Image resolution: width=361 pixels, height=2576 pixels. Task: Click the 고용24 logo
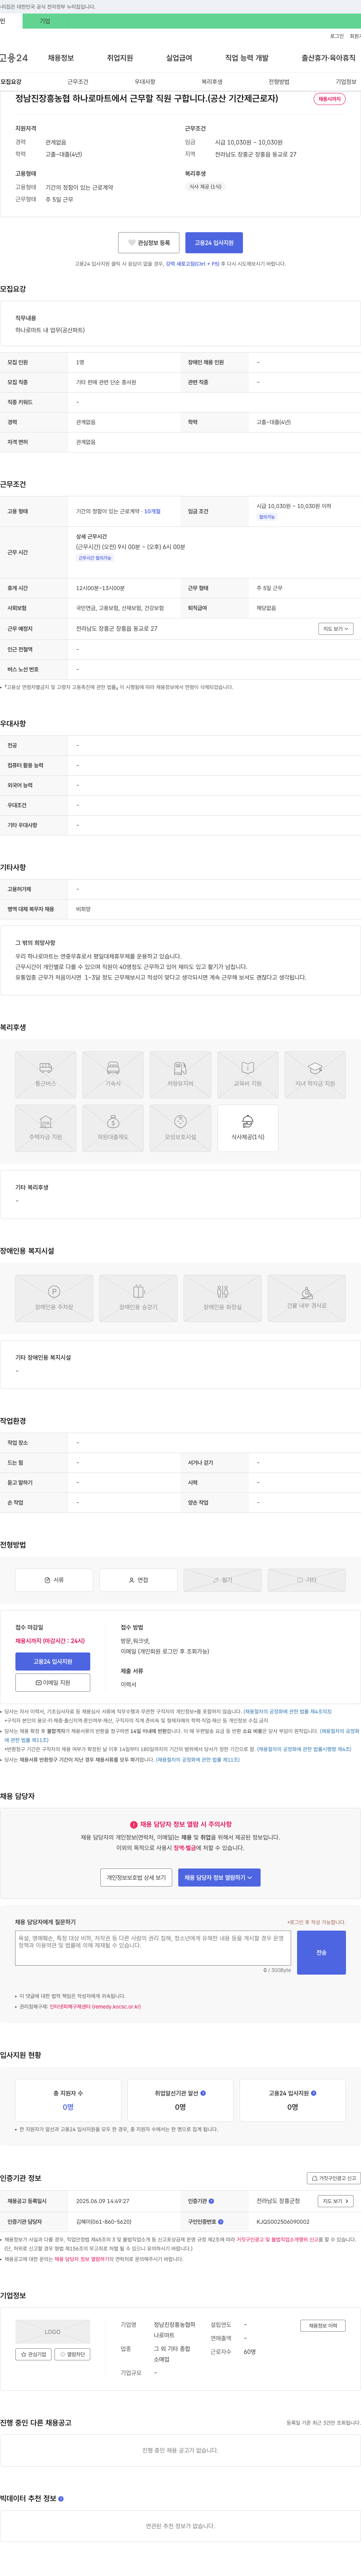[14, 58]
